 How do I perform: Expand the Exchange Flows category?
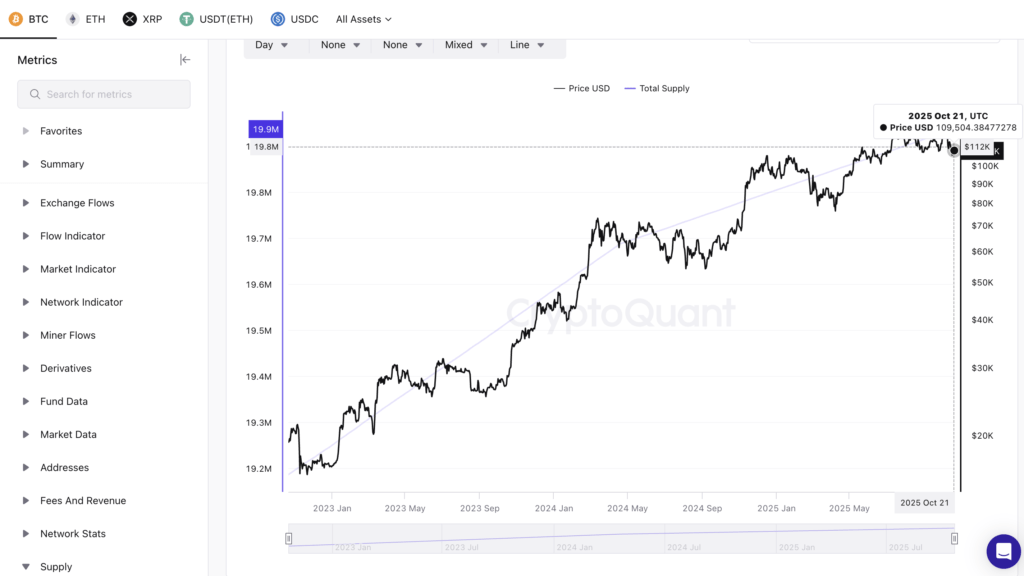click(77, 203)
